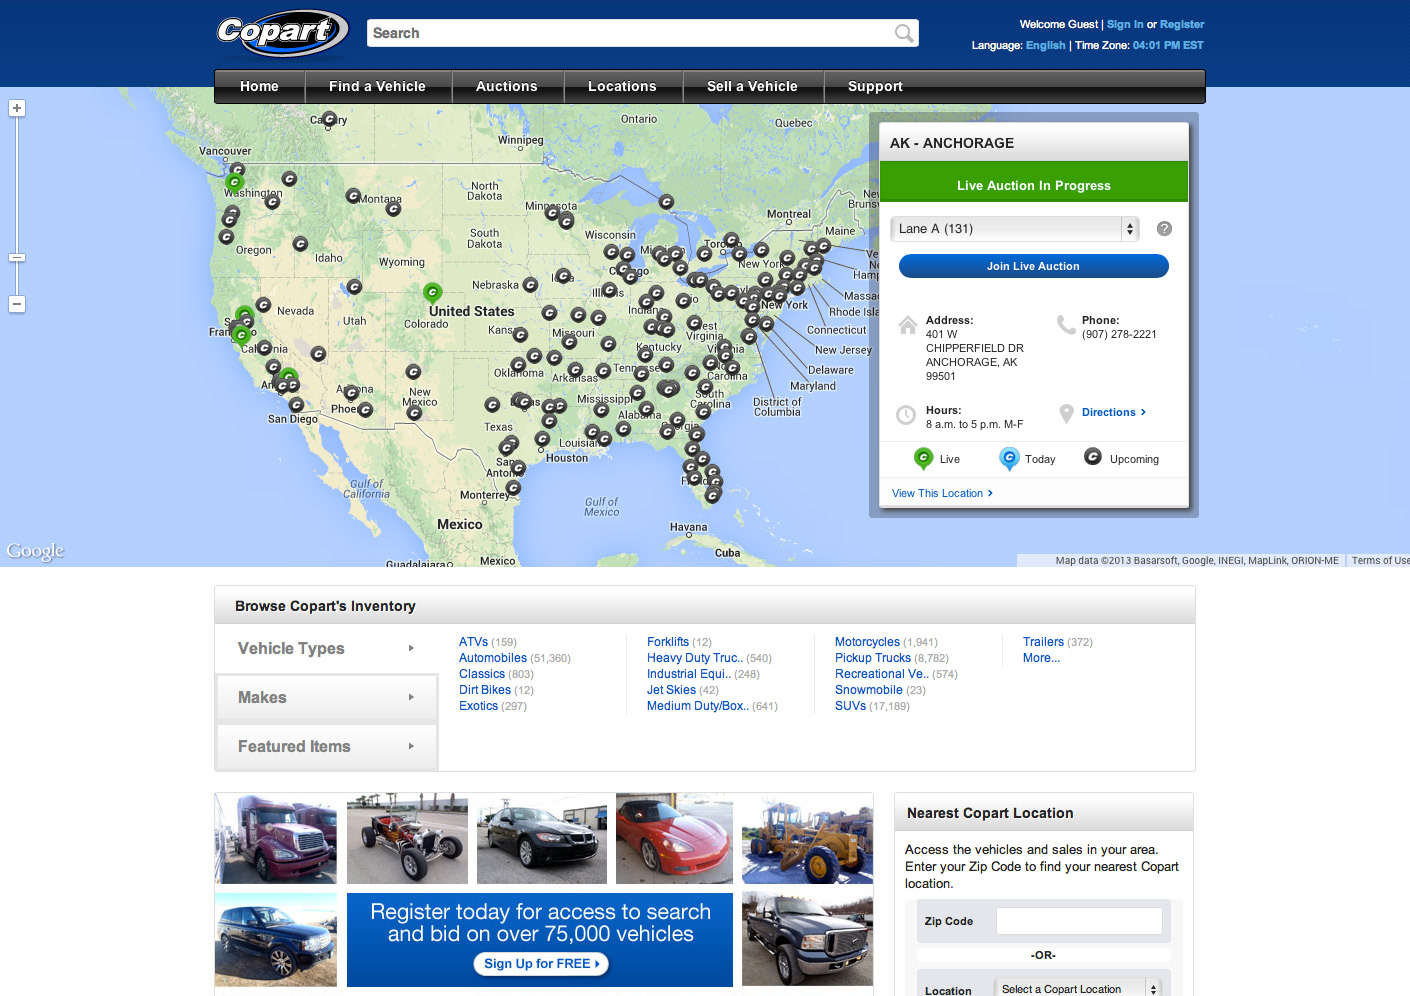The height and width of the screenshot is (996, 1410).
Task: Open the Automobiles inventory link
Action: pos(493,658)
